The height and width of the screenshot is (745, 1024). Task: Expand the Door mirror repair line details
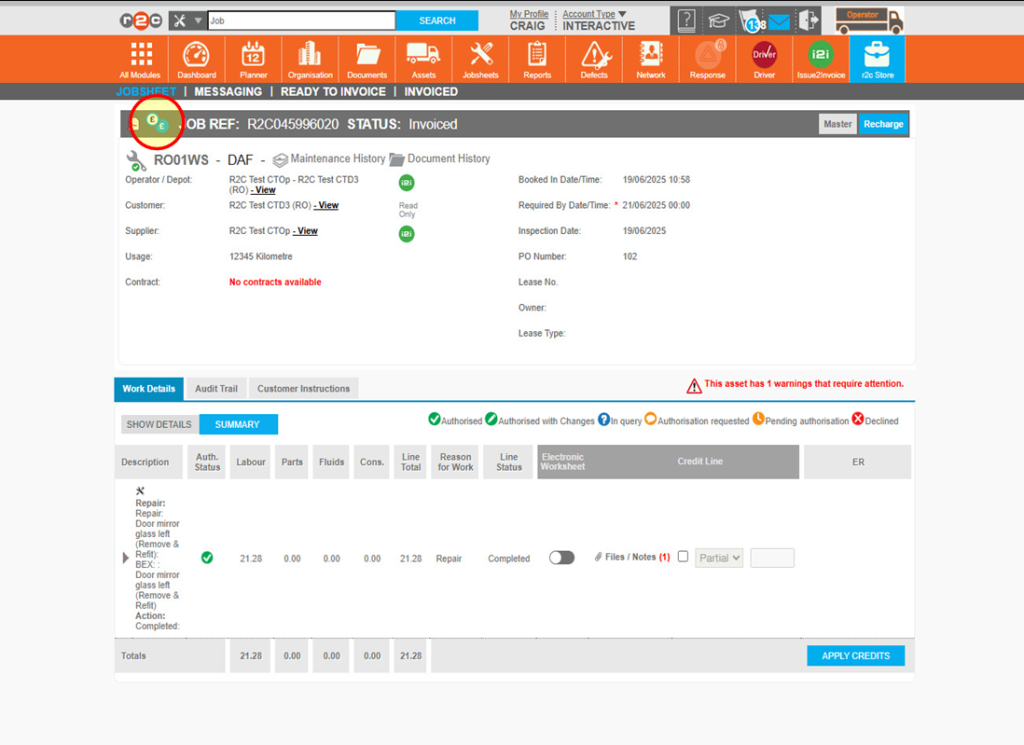(124, 557)
